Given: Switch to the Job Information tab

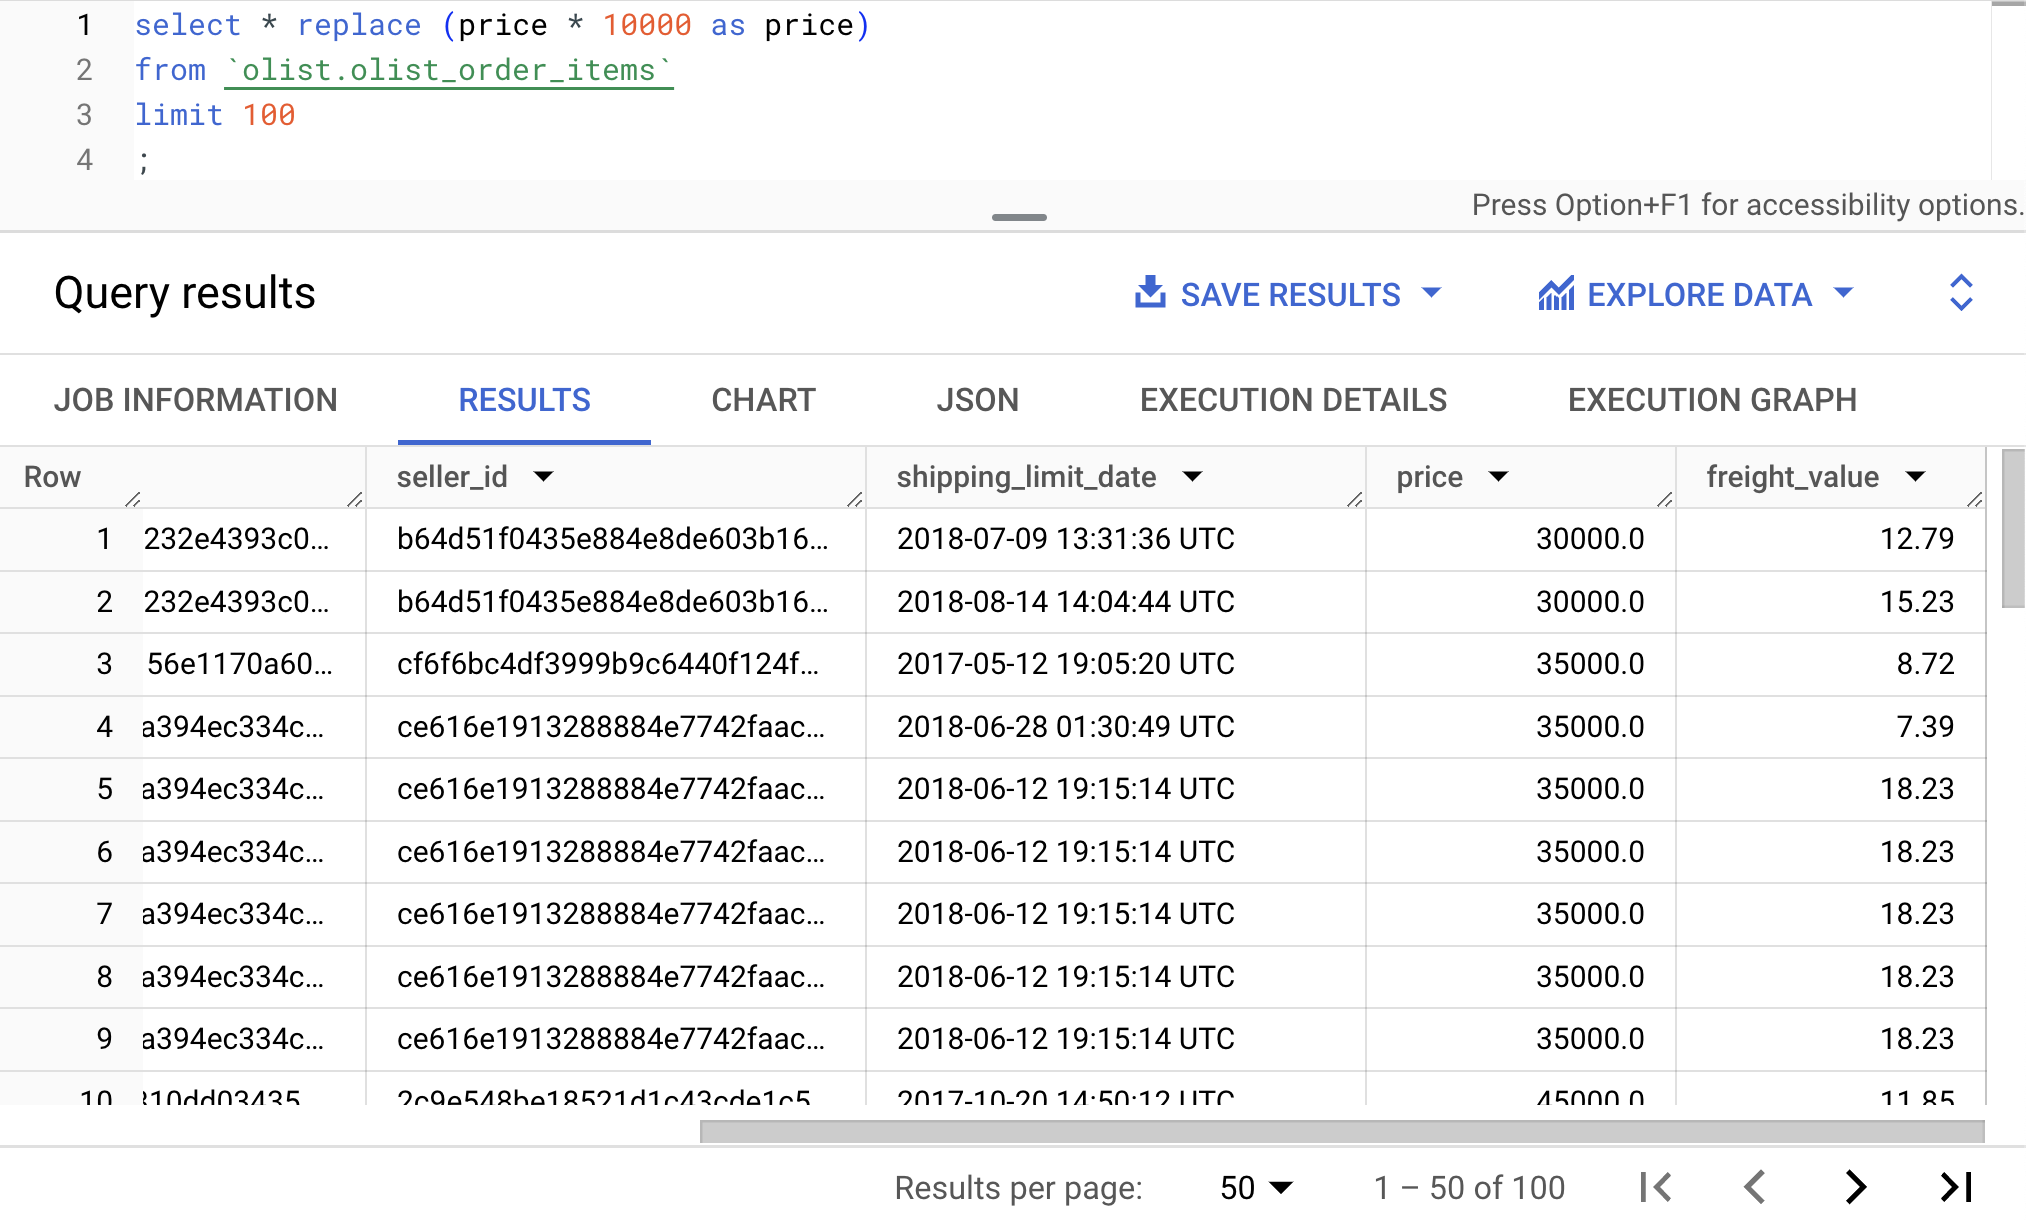Looking at the screenshot, I should (x=196, y=400).
